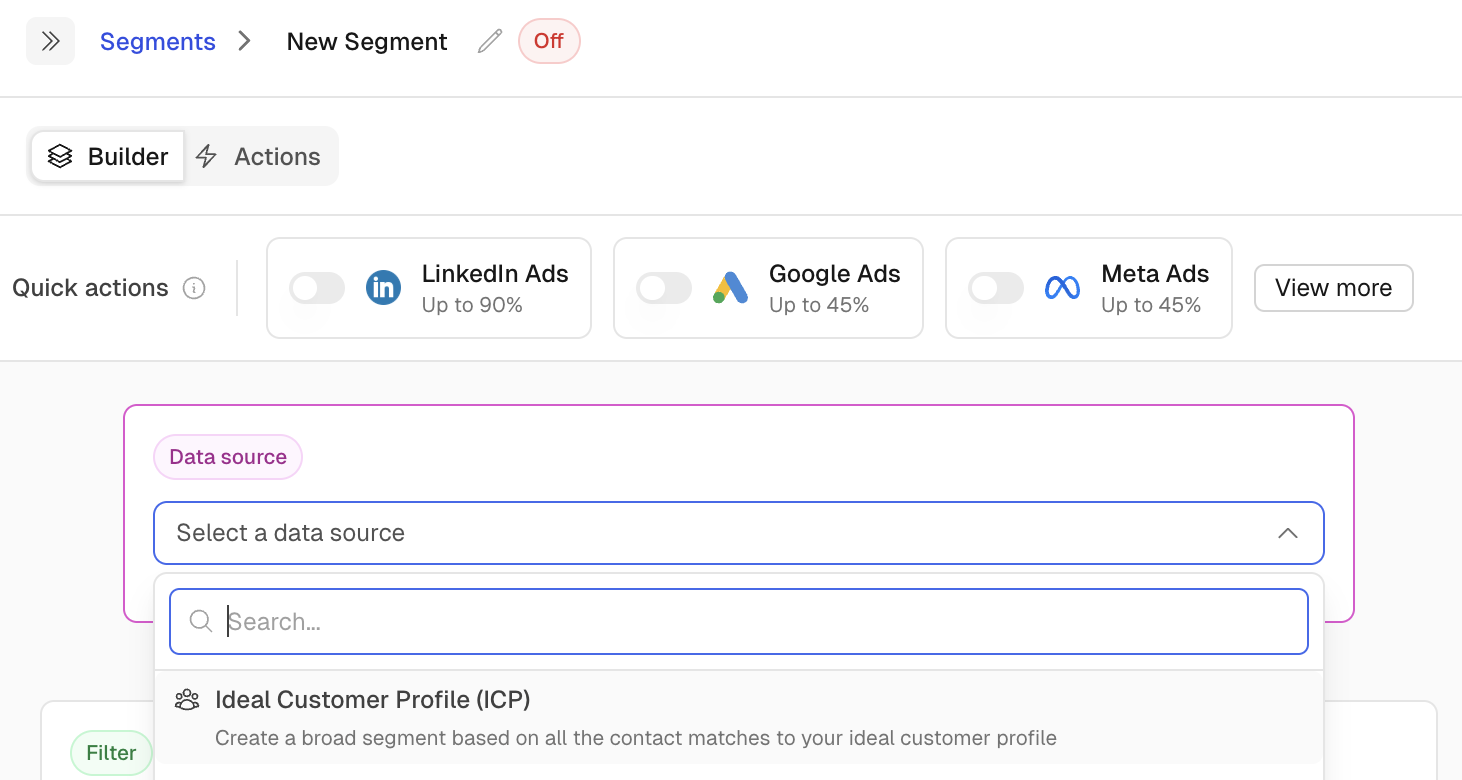
Task: Focus the Search input field
Action: point(760,622)
